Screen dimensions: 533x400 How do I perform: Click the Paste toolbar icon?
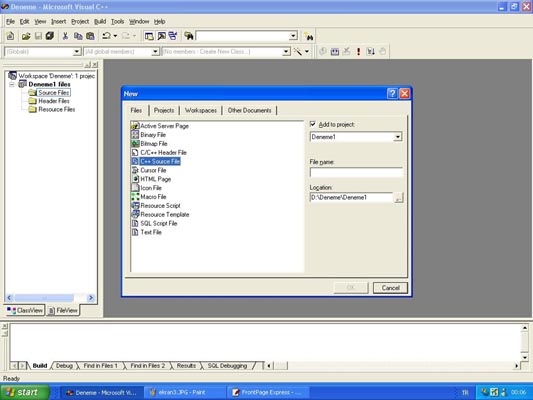(x=90, y=36)
